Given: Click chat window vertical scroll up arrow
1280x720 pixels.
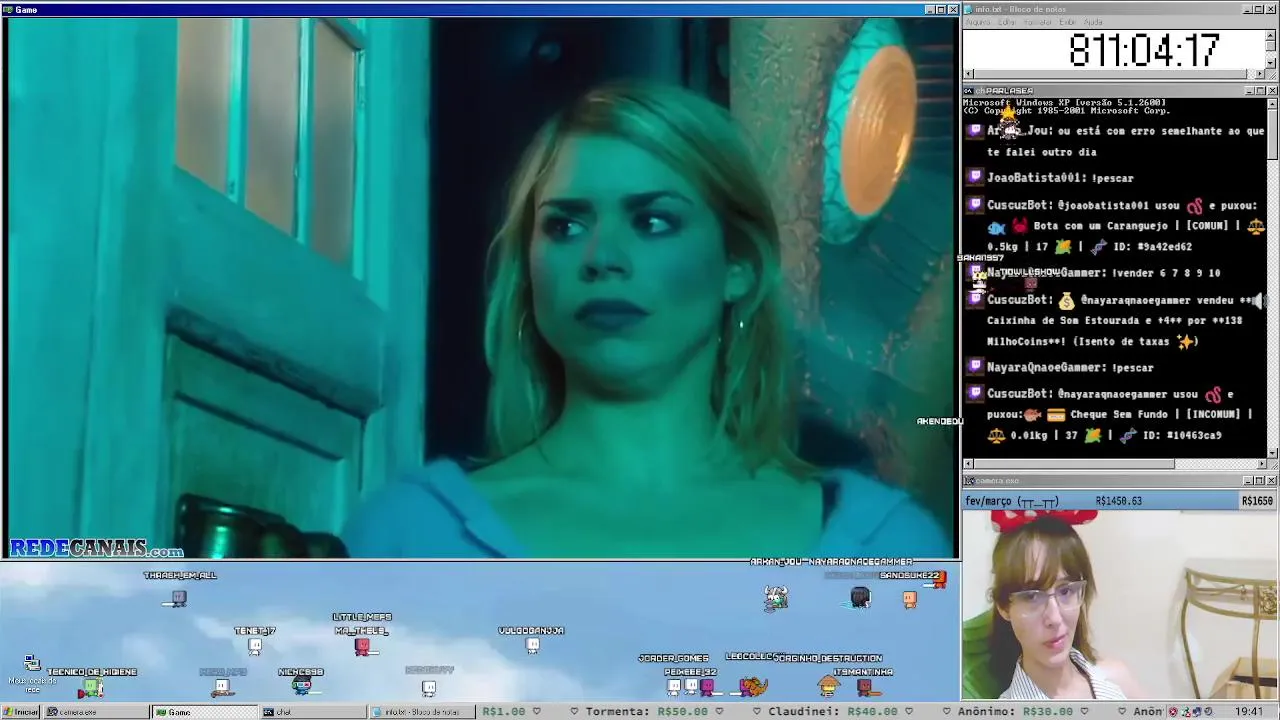Looking at the screenshot, I should click(1271, 103).
